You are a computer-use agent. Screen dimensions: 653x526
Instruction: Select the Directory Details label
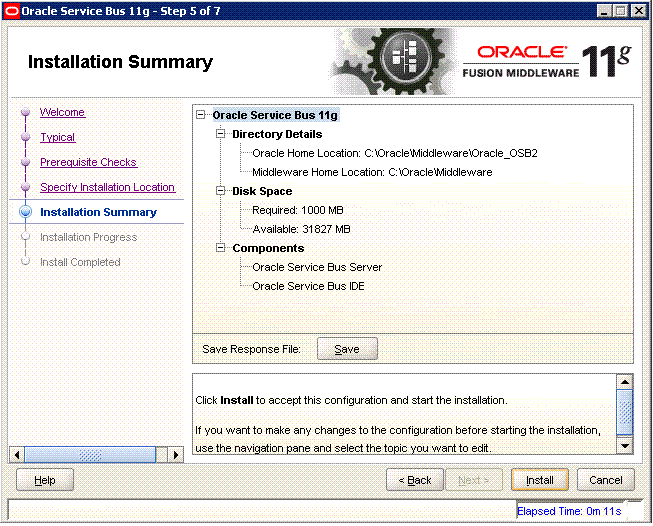pos(277,134)
